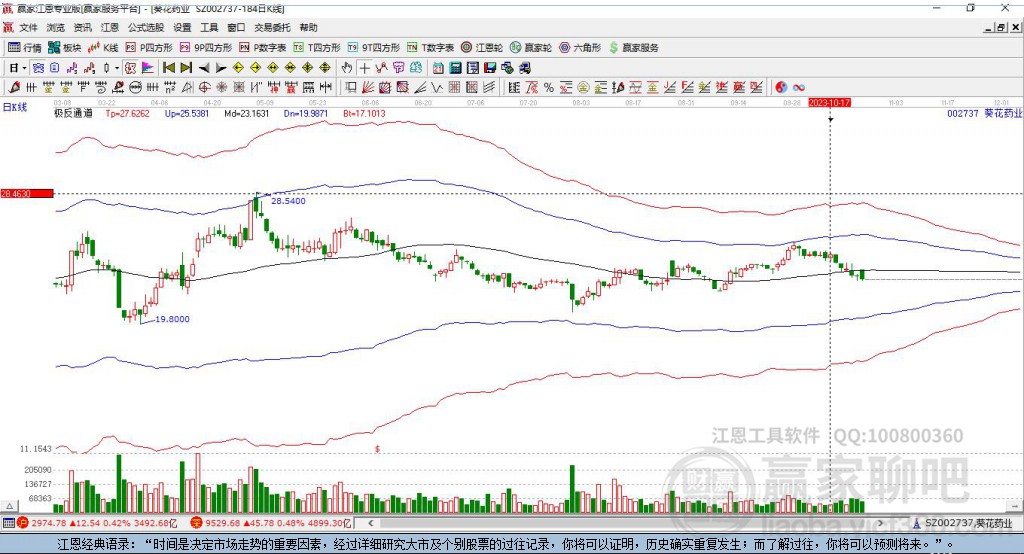Image resolution: width=1024 pixels, height=554 pixels.
Task: Select the circled 金 golden ratio tool
Action: click(x=583, y=87)
